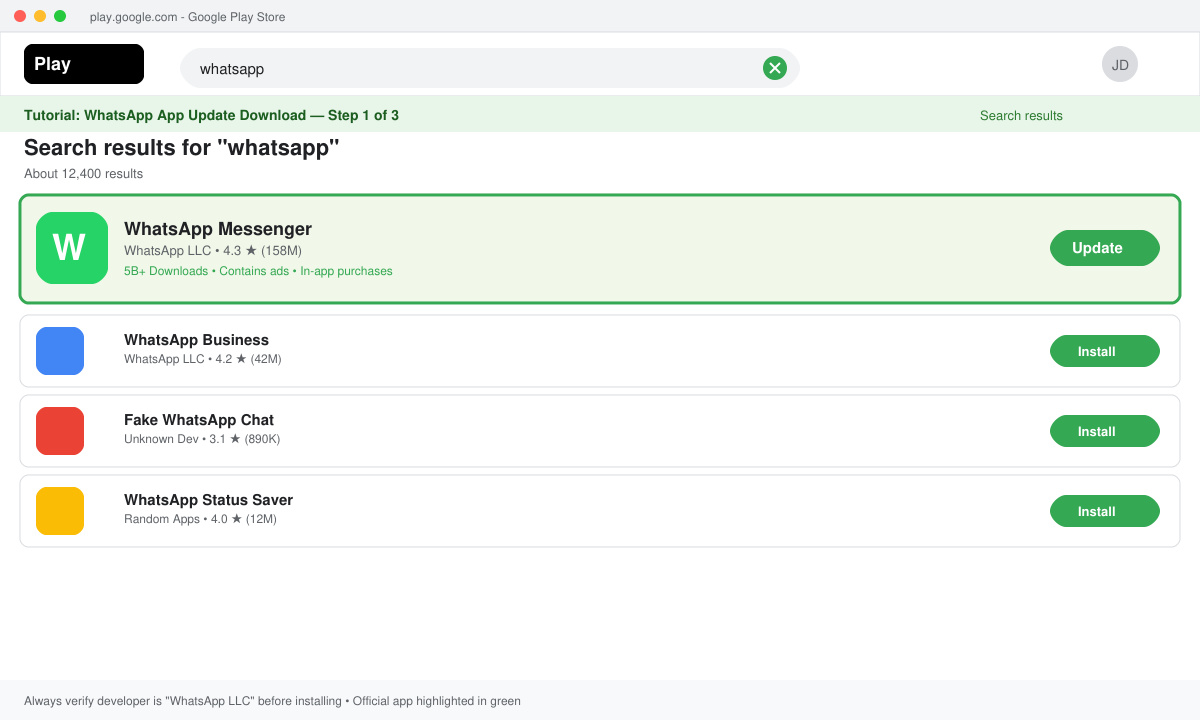Image resolution: width=1200 pixels, height=720 pixels.
Task: Install Fake WhatsApp Chat
Action: (1105, 431)
